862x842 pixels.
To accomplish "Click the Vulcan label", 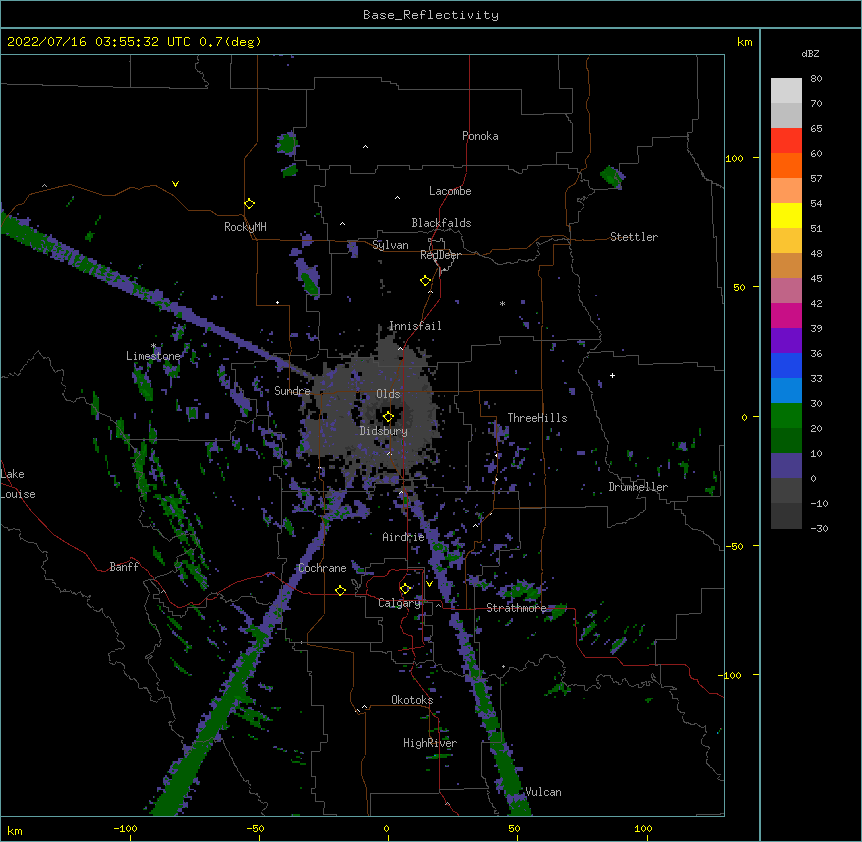I will (543, 792).
